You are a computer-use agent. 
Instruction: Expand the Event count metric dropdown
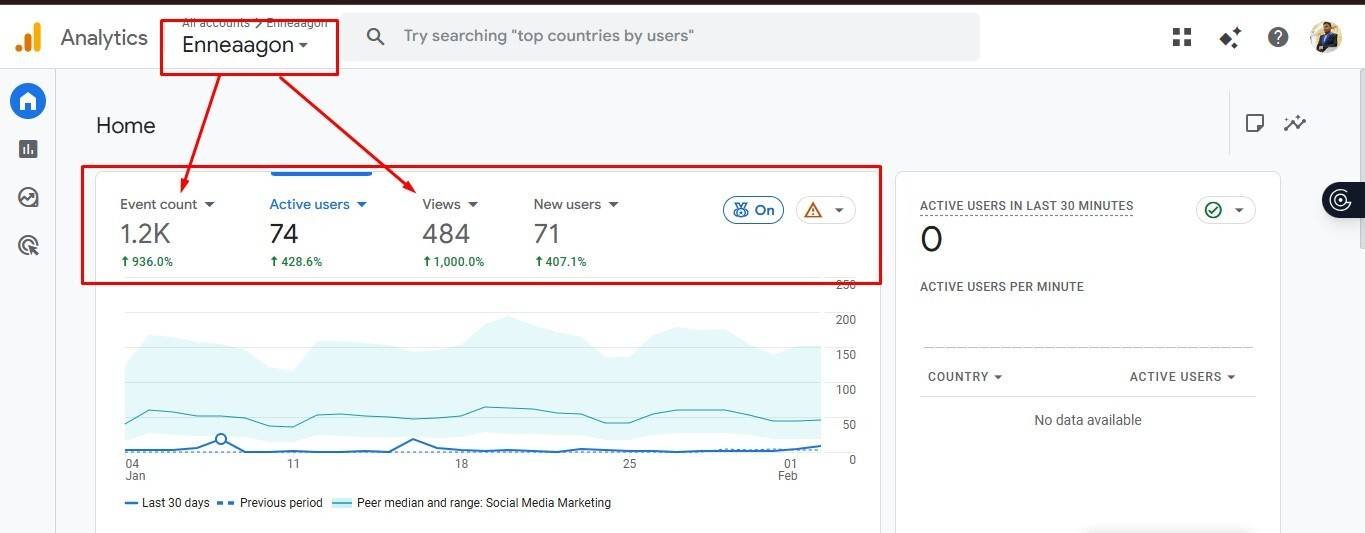pos(167,204)
